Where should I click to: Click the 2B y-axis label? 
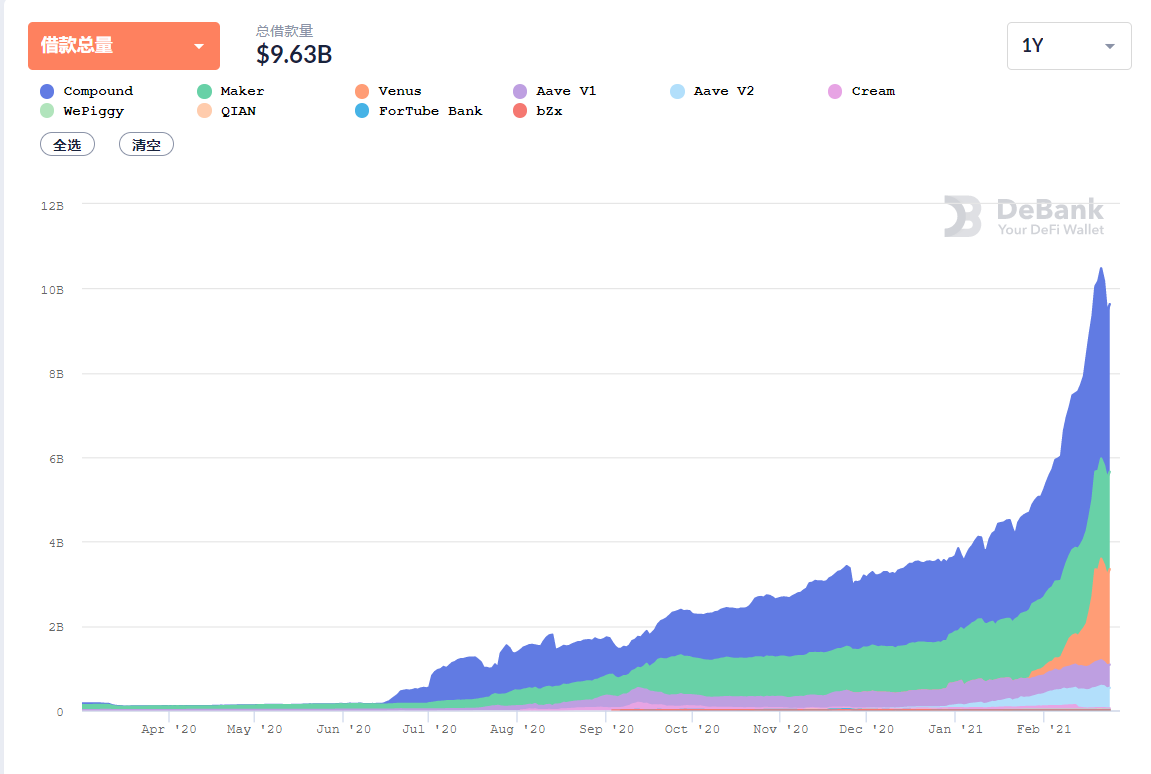(56, 627)
